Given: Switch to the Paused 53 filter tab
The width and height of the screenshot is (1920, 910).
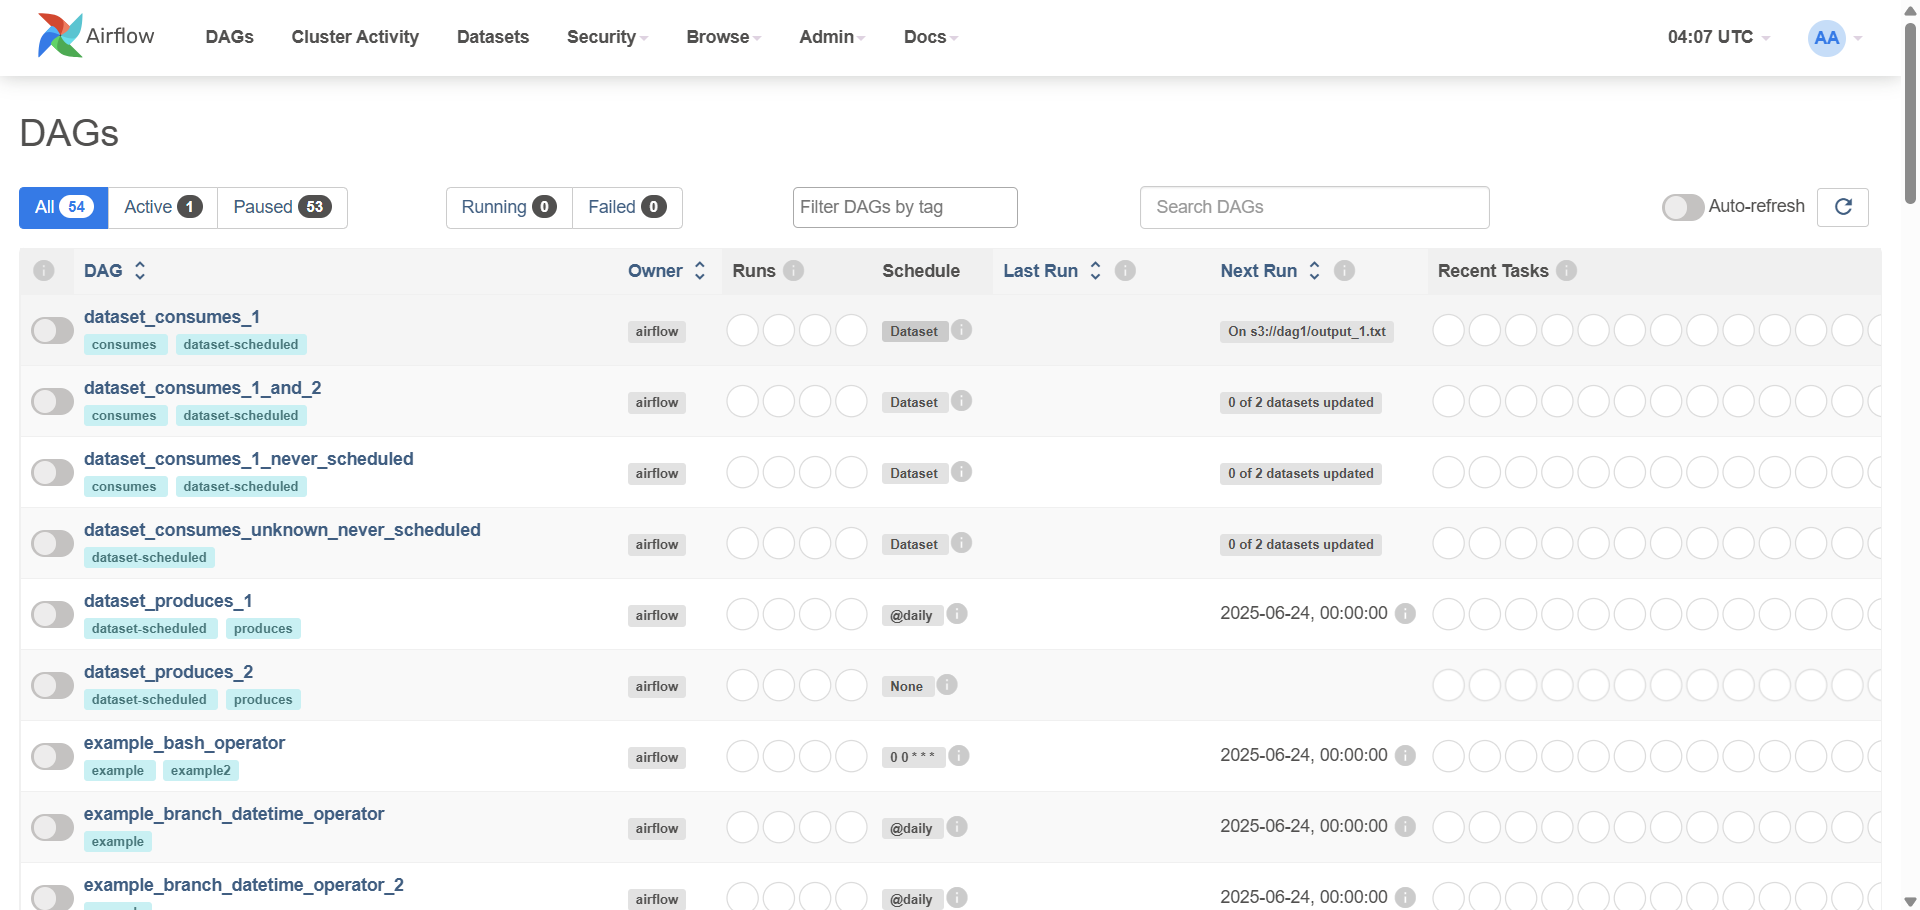Looking at the screenshot, I should [x=282, y=207].
